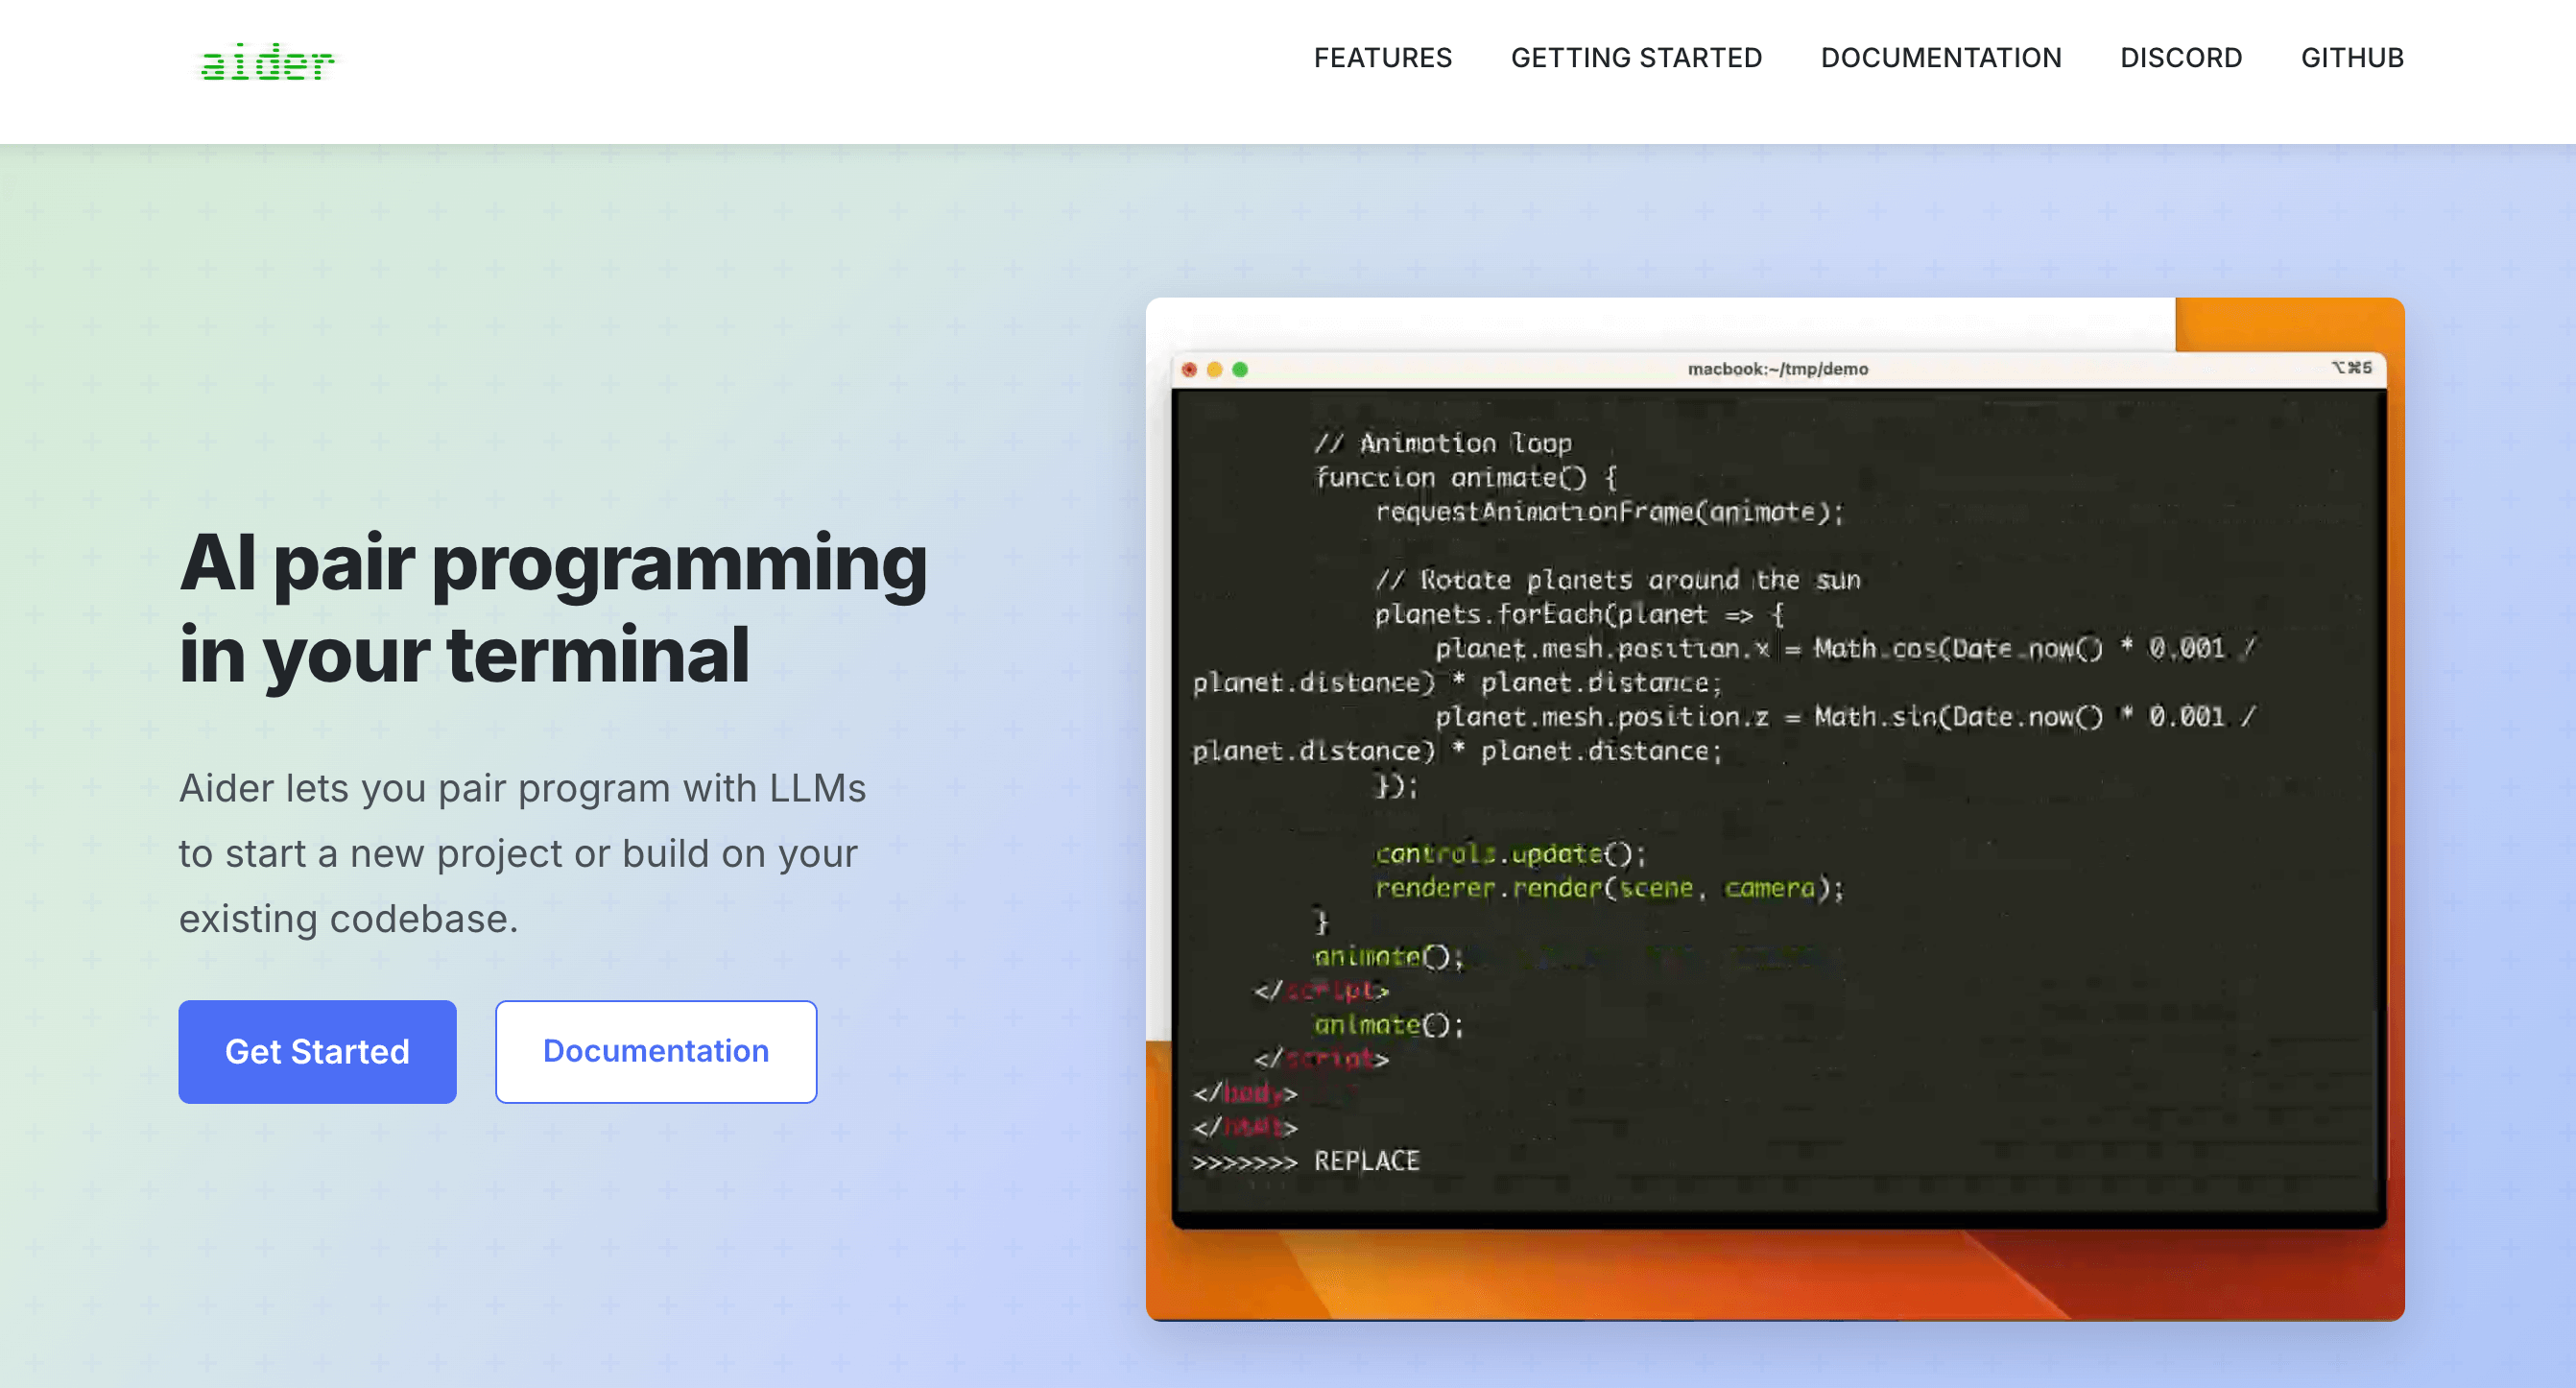Viewport: 2576px width, 1388px height.
Task: Click the terminal shortcut indicator ⌥⌘5
Action: (2351, 367)
